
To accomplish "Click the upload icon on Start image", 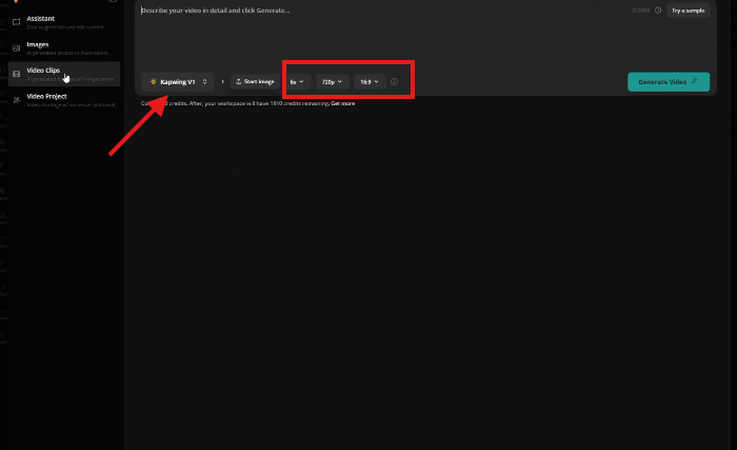I will (239, 82).
